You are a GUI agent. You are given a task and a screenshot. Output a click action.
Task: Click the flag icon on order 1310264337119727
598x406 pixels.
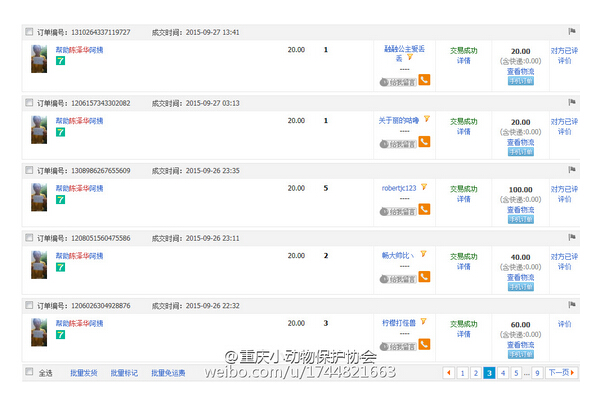572,31
